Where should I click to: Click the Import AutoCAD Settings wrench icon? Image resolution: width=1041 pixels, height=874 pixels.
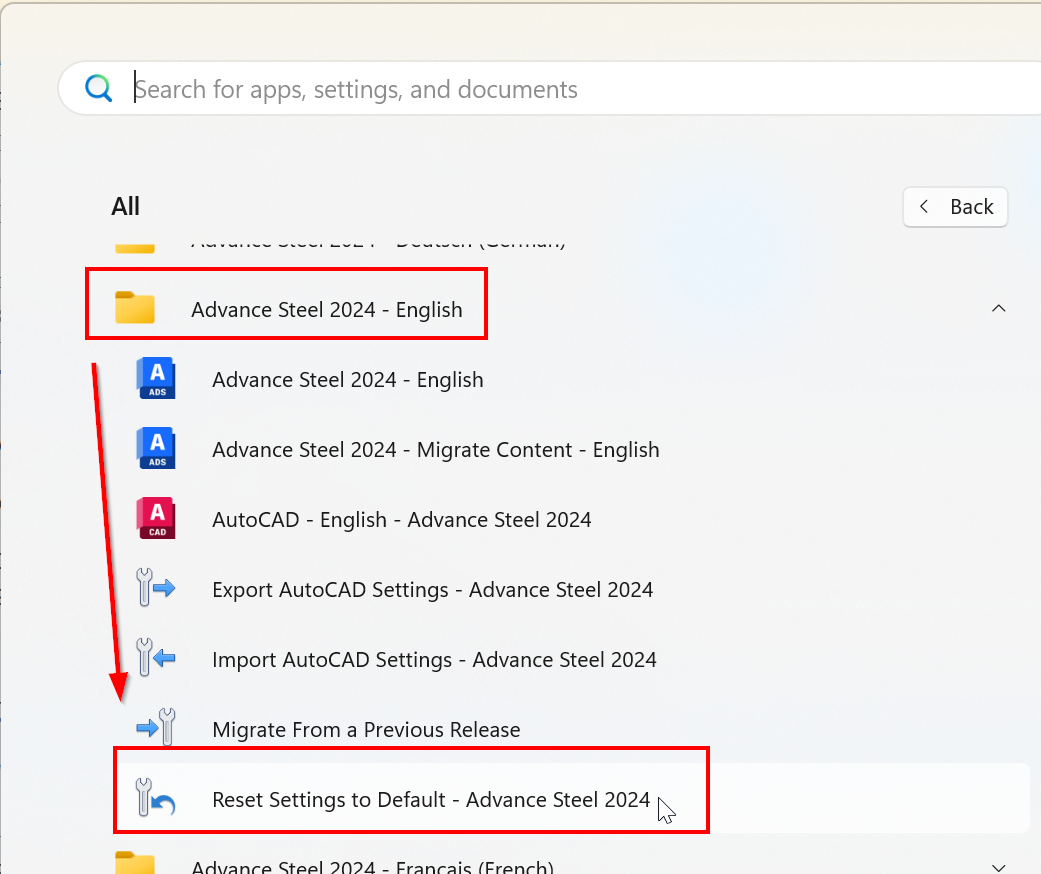tap(156, 659)
